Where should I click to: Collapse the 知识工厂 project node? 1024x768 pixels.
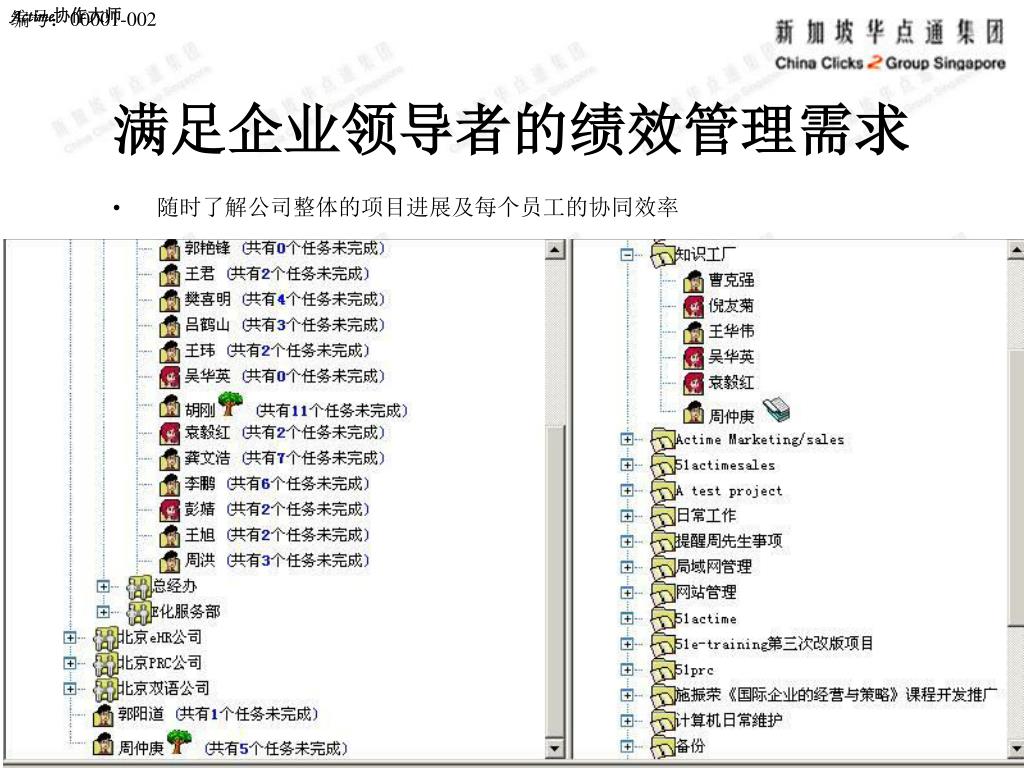[x=627, y=255]
